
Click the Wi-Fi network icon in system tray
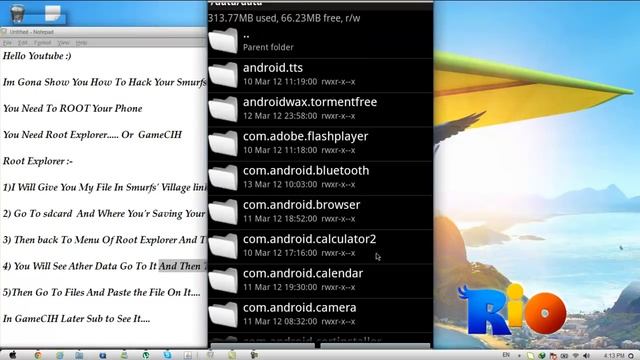click(576, 356)
